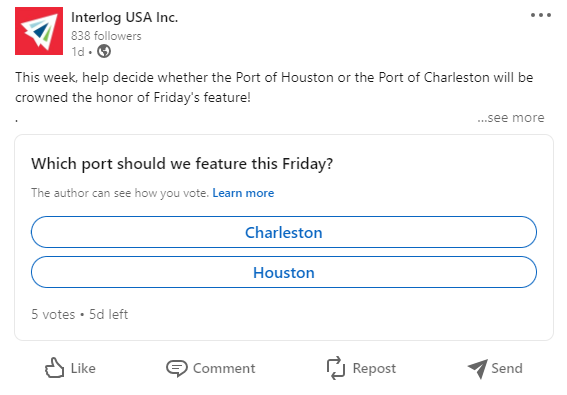
Task: Open the Learn more link
Action: [x=243, y=193]
